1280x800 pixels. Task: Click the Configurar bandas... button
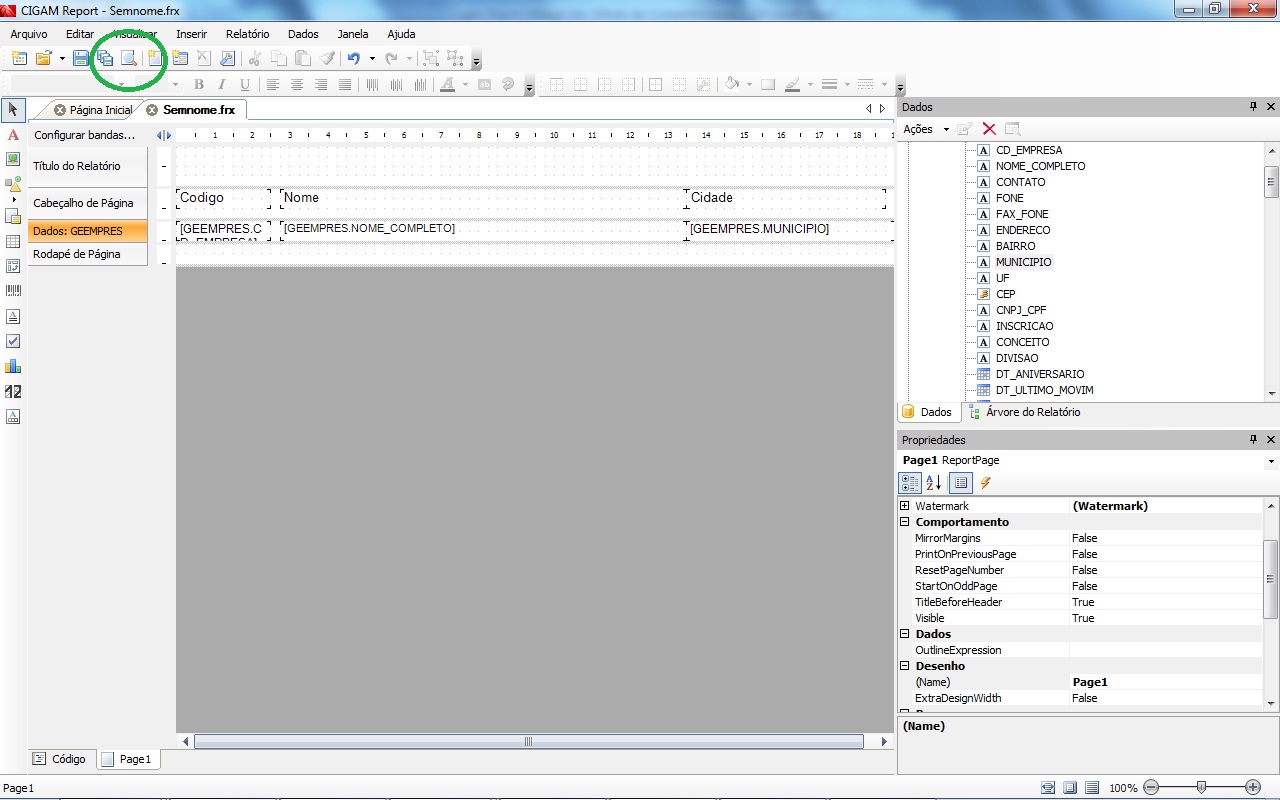click(84, 135)
